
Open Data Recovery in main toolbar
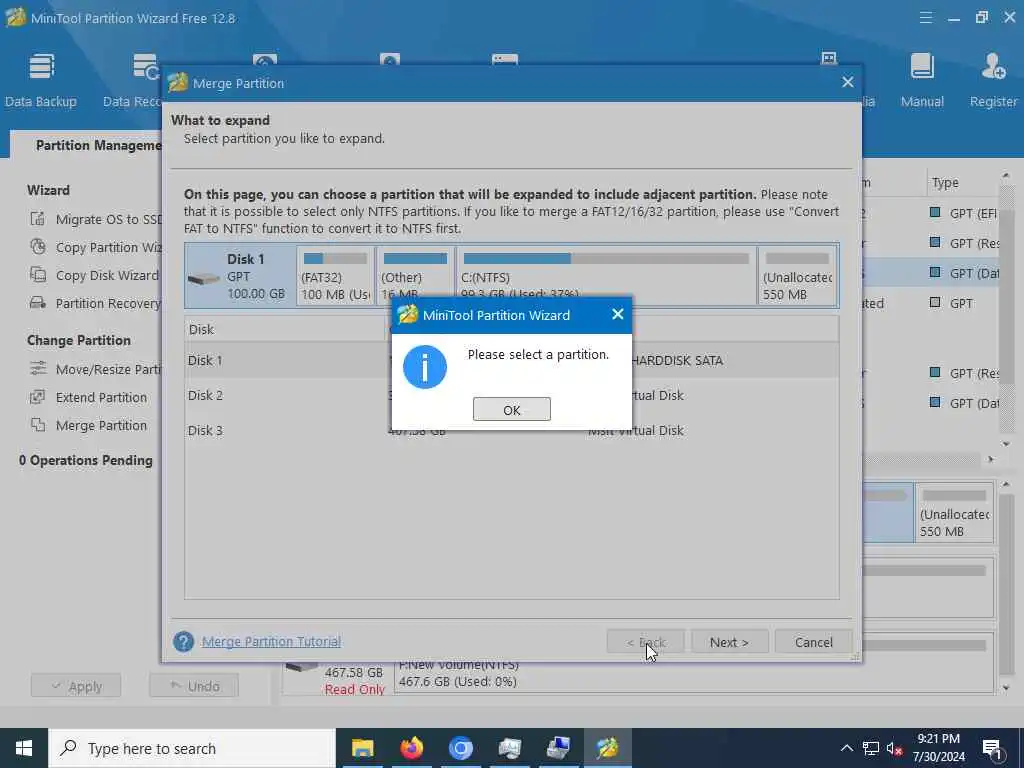(132, 80)
